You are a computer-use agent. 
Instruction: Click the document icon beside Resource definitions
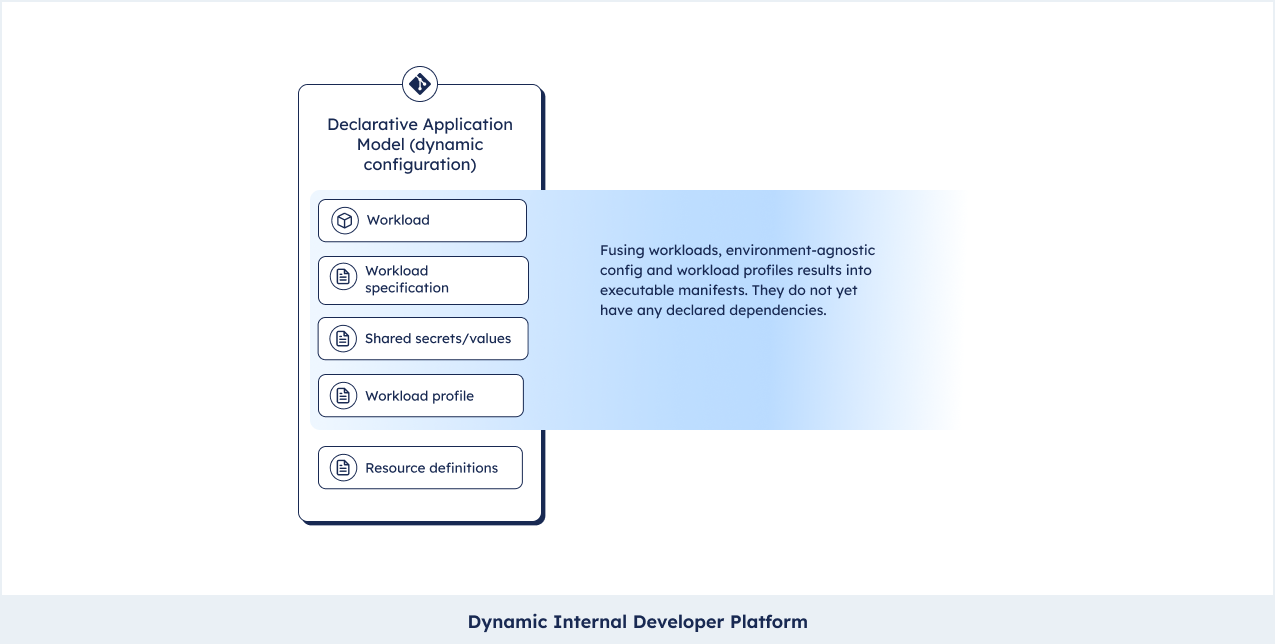click(x=343, y=468)
